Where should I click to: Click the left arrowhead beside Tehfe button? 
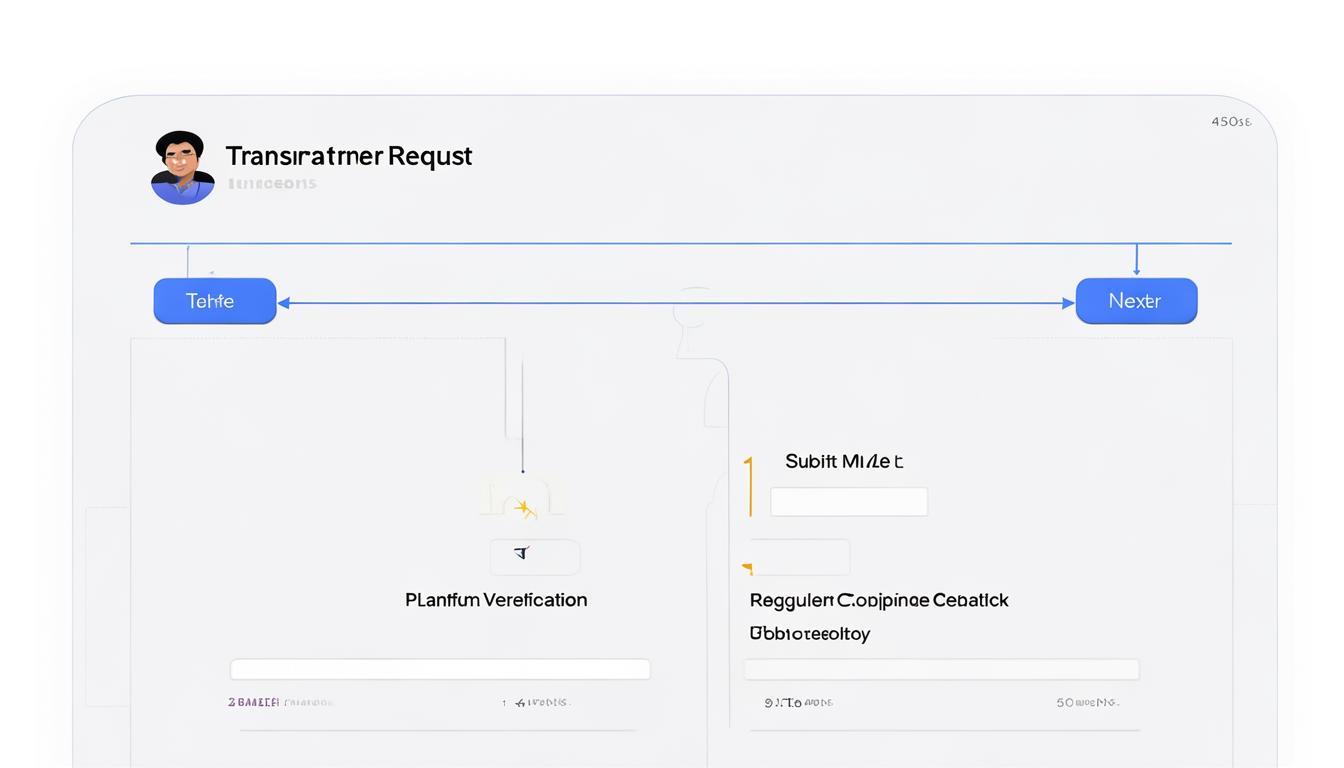coord(284,303)
